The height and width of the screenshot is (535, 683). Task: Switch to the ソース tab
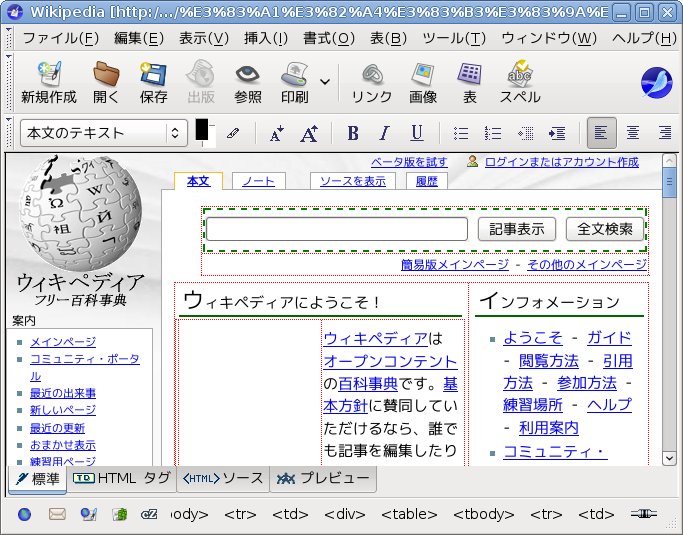(x=223, y=479)
